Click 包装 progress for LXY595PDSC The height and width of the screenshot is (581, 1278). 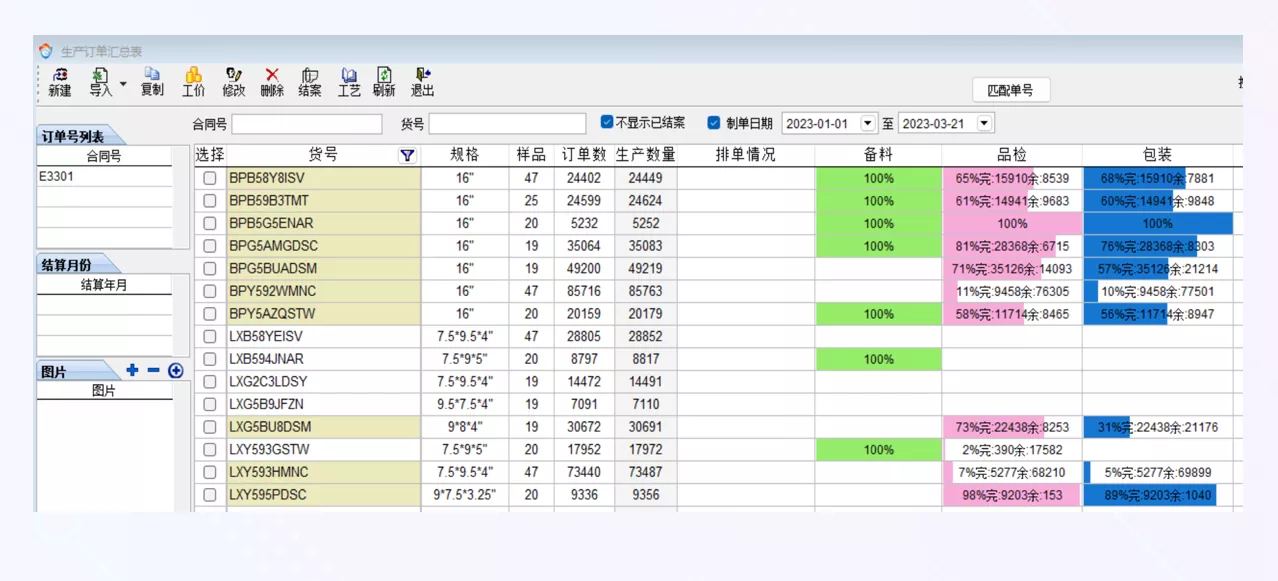tap(1157, 494)
